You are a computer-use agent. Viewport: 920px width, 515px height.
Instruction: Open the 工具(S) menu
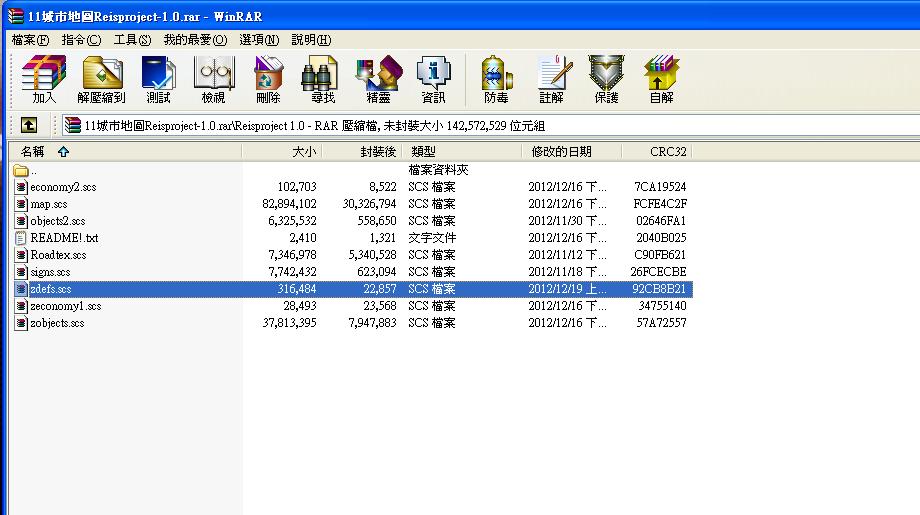click(132, 40)
